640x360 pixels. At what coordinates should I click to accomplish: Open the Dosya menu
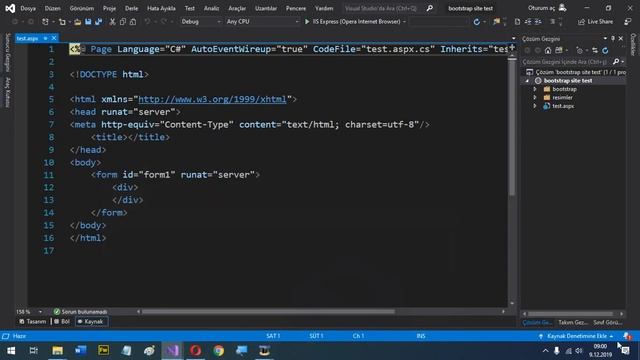pos(28,8)
